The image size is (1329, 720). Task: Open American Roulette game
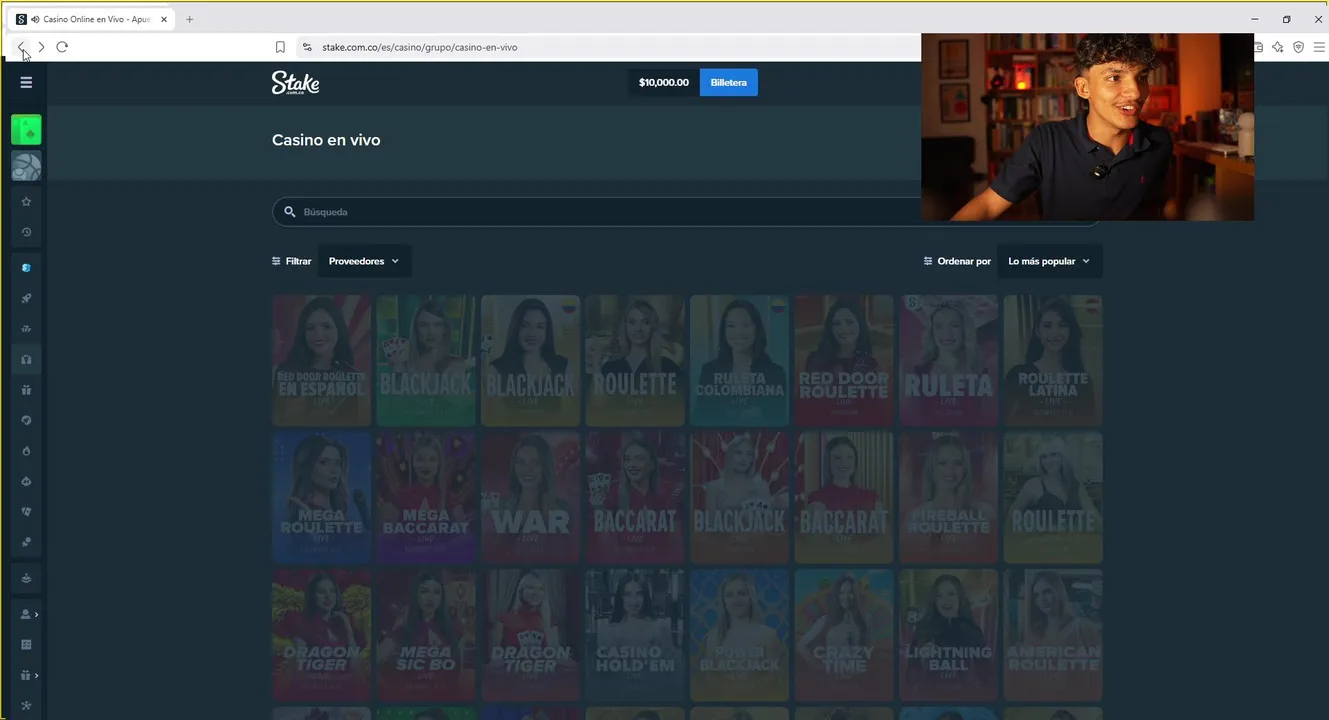(x=1053, y=635)
